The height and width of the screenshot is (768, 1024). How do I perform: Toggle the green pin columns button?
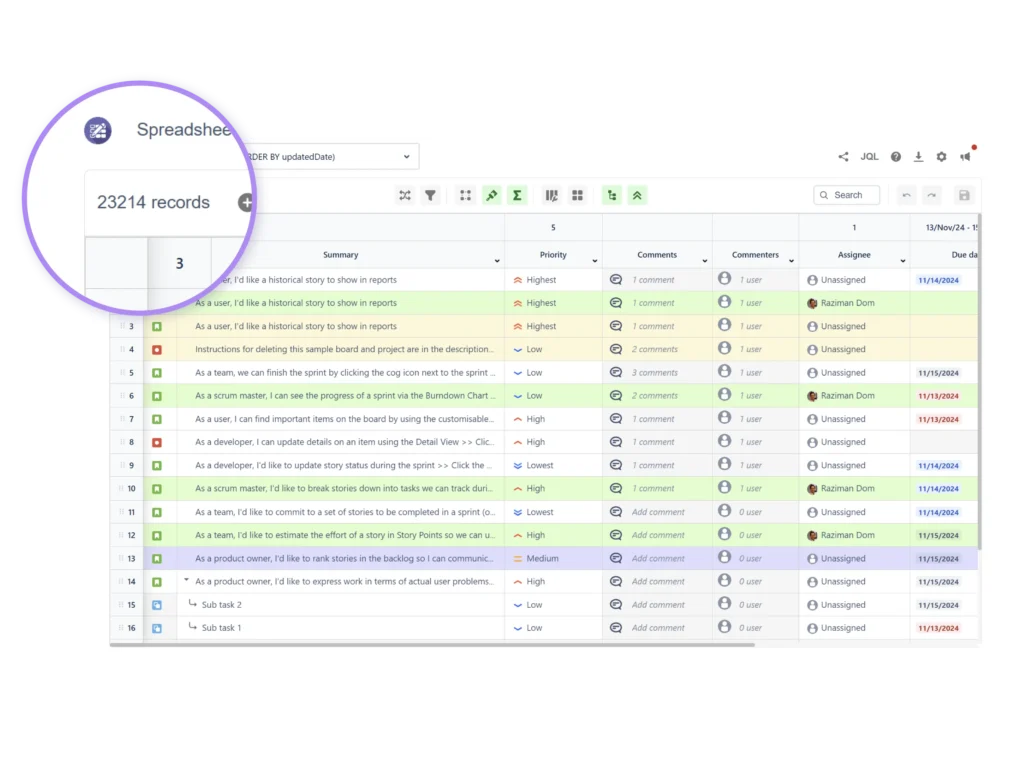click(492, 195)
